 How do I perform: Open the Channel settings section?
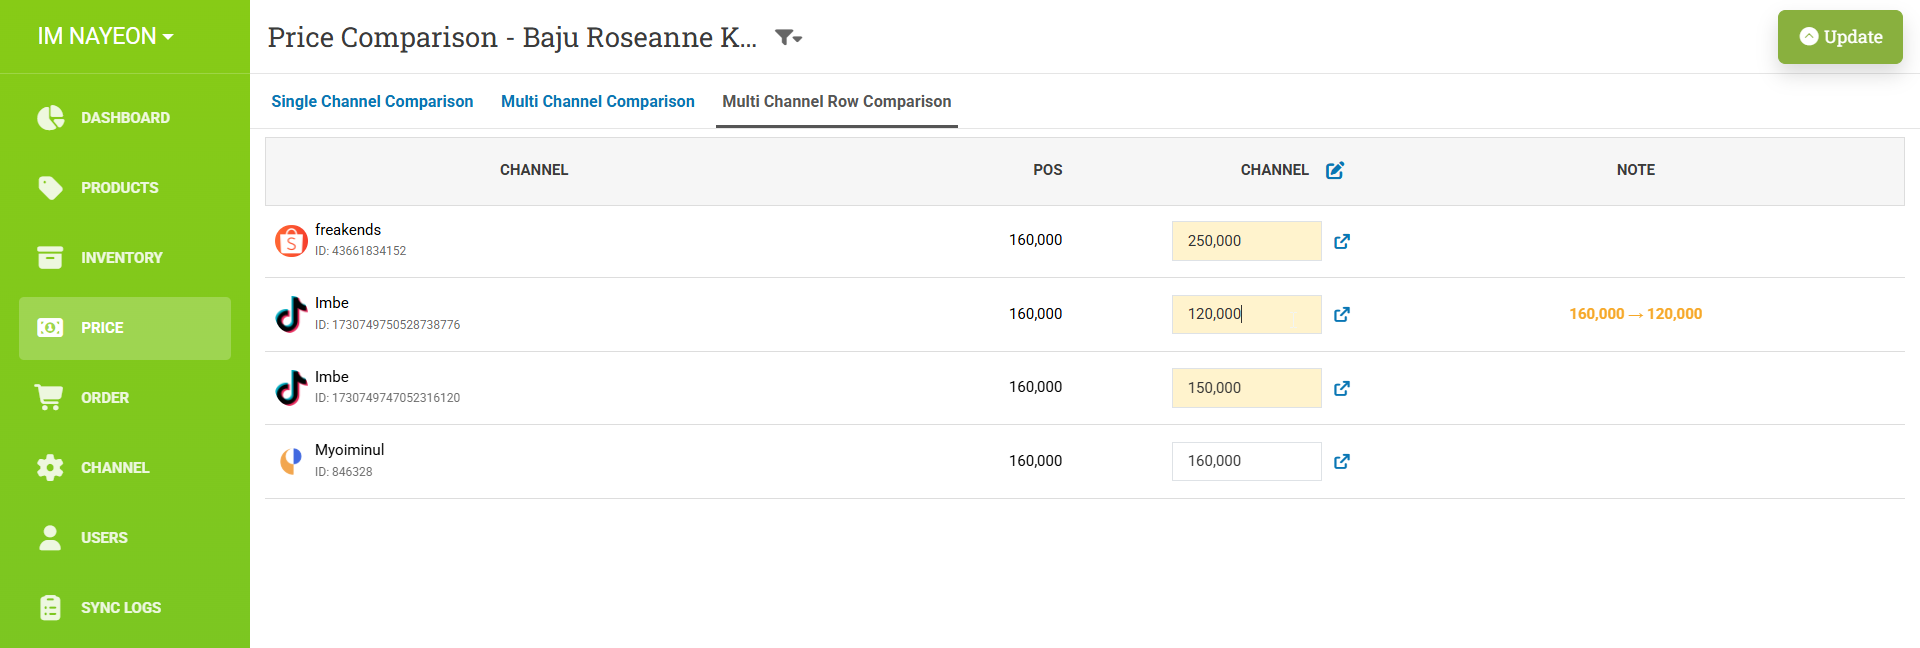pyautogui.click(x=114, y=468)
